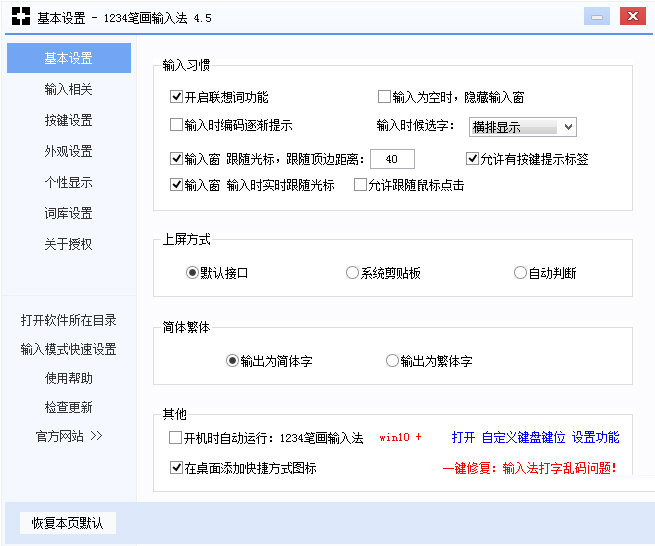Enable 输入为空时，隐藏输入窗 option
655x546 pixels.
point(384,97)
